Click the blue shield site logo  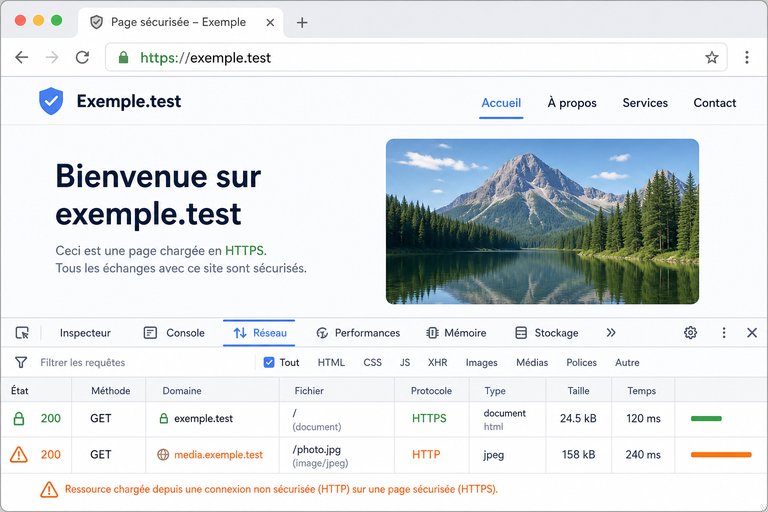click(x=51, y=101)
